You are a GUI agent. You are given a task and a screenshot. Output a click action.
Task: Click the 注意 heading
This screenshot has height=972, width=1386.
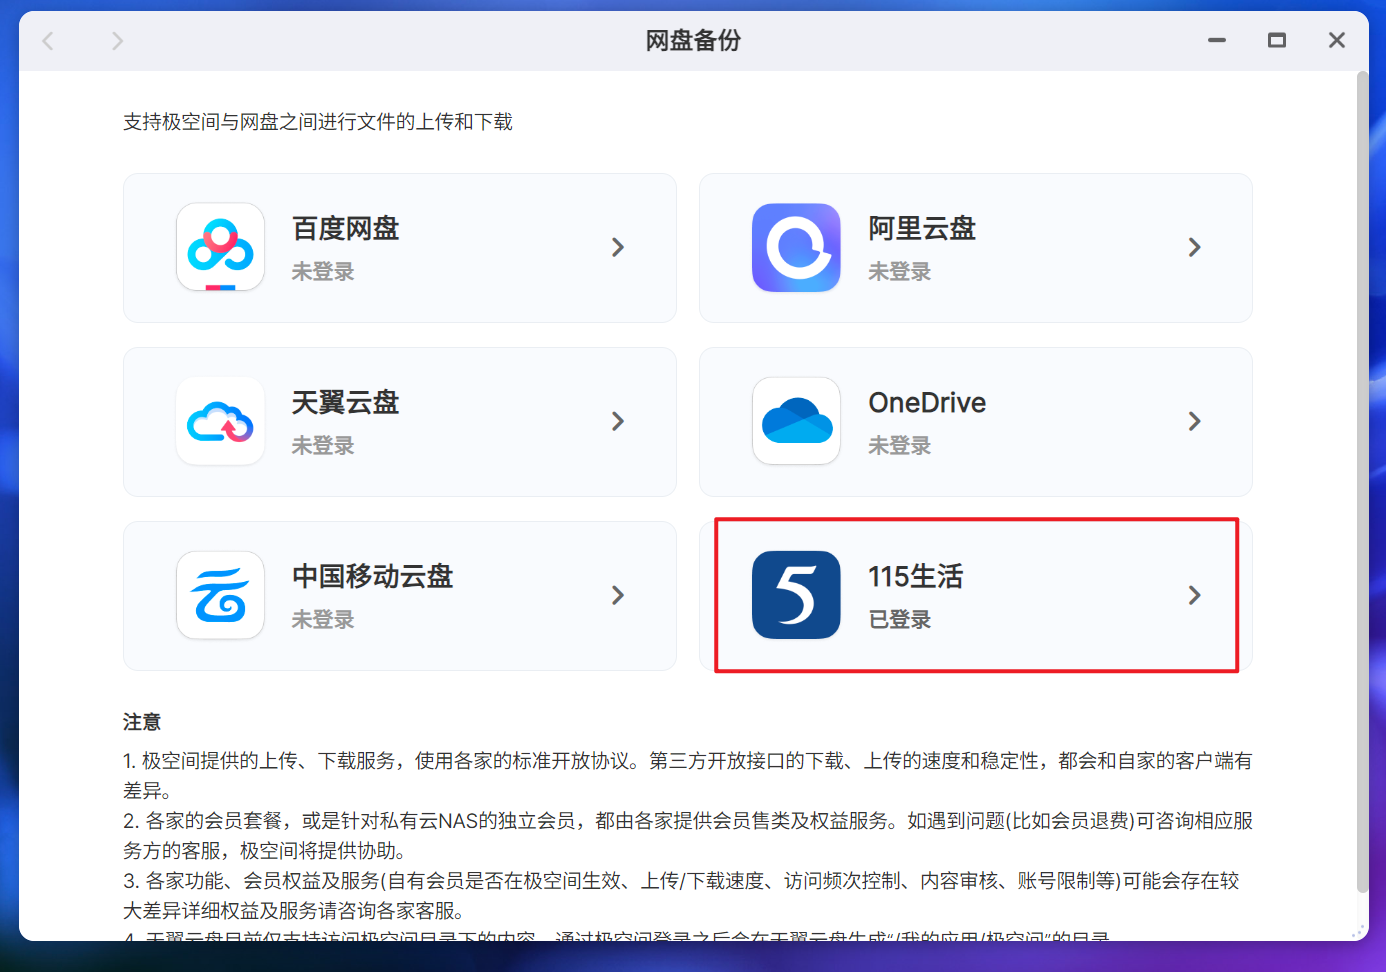tap(142, 722)
